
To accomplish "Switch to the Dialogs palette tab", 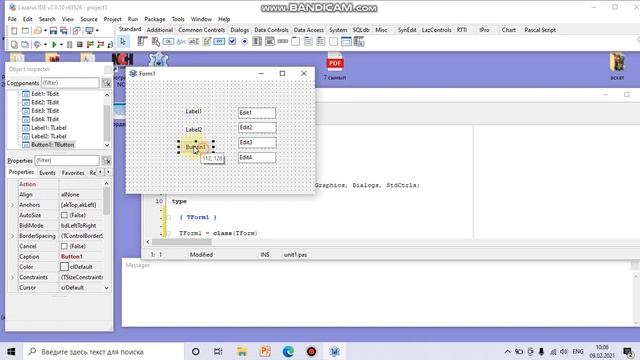I will click(239, 30).
